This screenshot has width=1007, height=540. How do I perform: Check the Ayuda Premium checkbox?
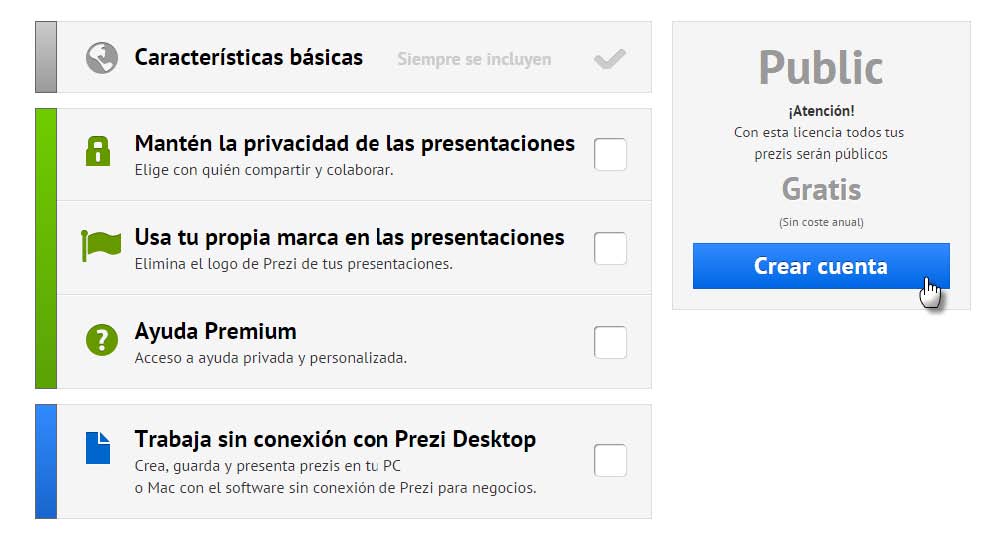[610, 342]
